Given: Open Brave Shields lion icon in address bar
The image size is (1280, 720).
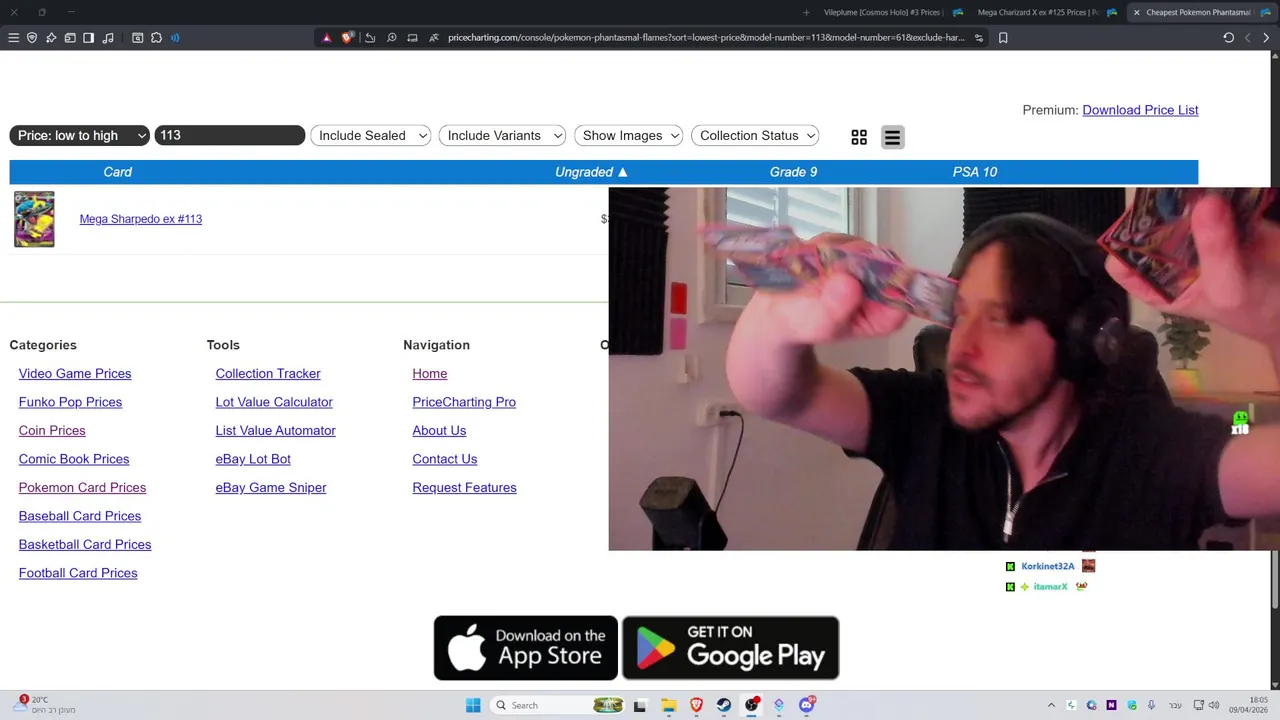Looking at the screenshot, I should point(348,38).
